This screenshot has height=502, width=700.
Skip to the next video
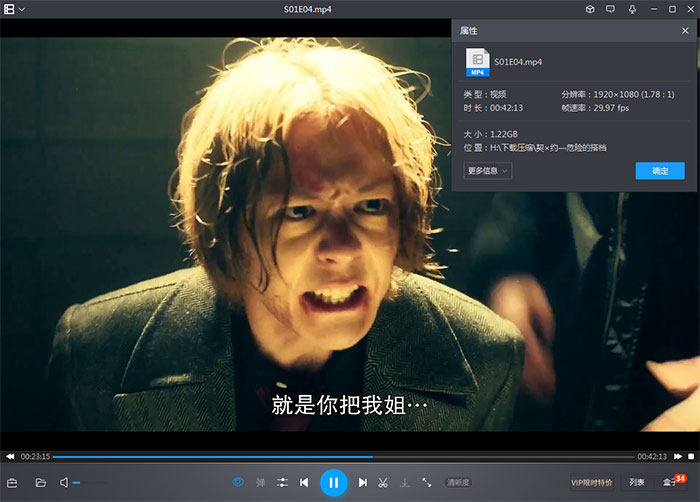pos(363,483)
